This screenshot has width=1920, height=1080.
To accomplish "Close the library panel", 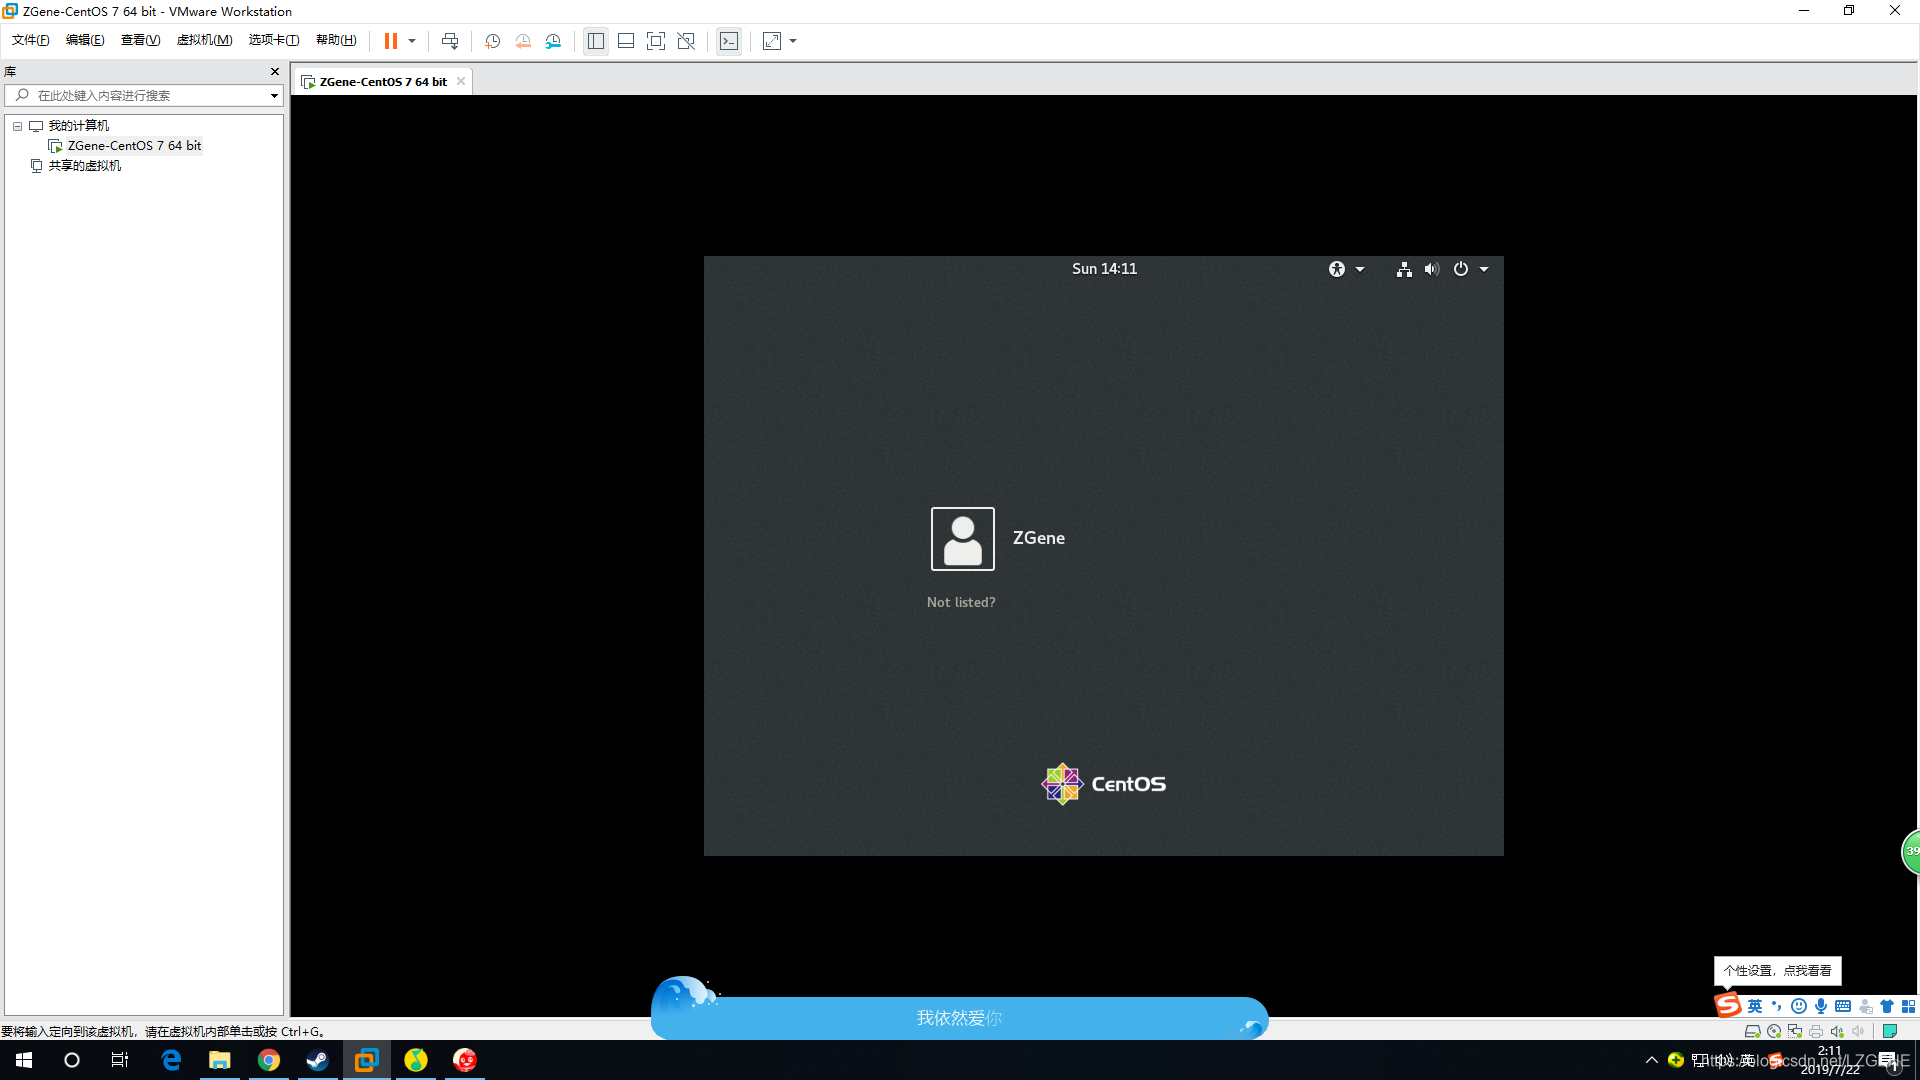I will 275,71.
